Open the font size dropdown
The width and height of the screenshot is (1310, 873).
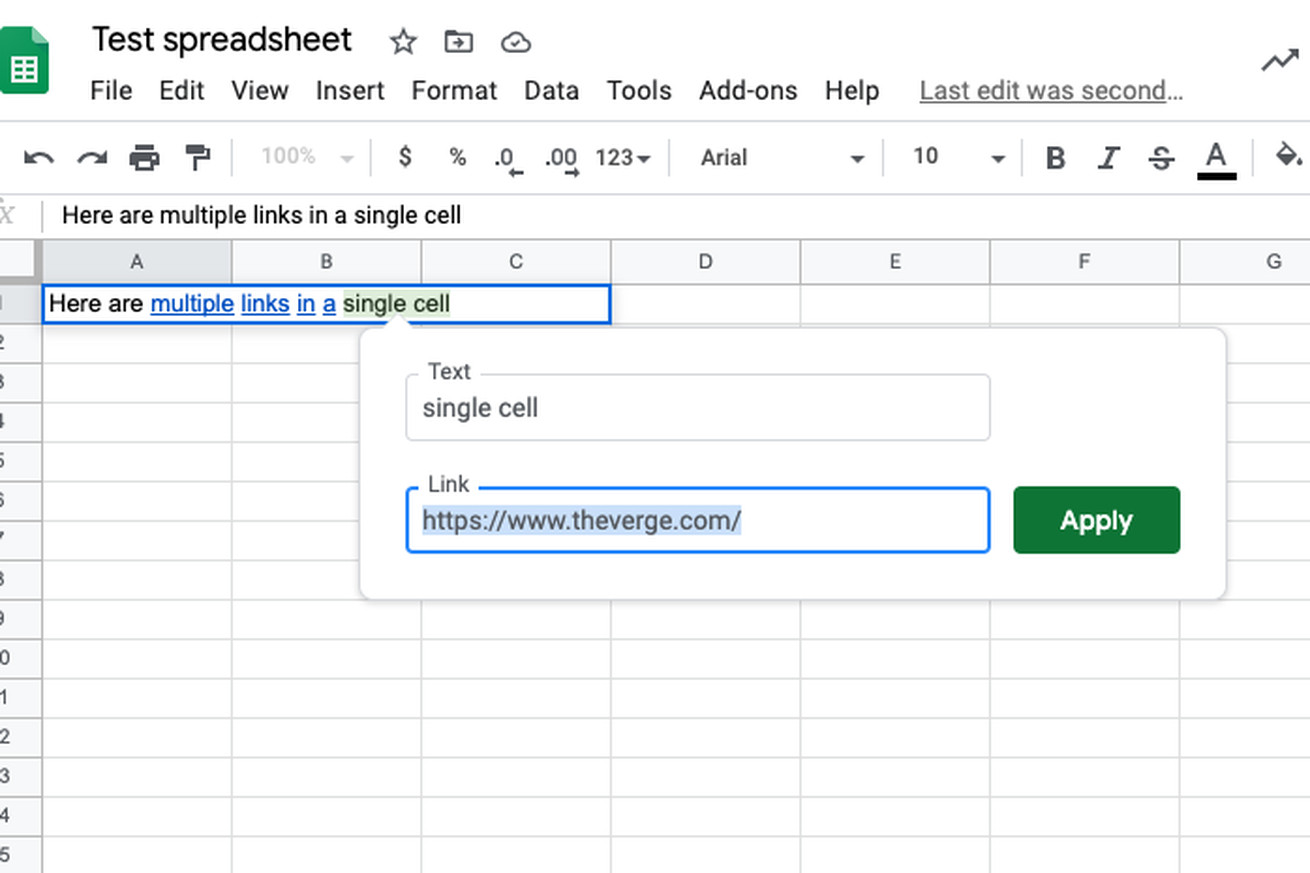pos(958,157)
